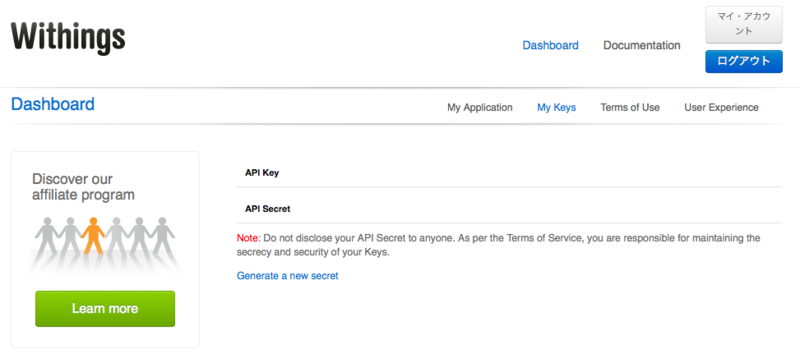The width and height of the screenshot is (800, 363).
Task: Select the My Keys tab
Action: 556,108
